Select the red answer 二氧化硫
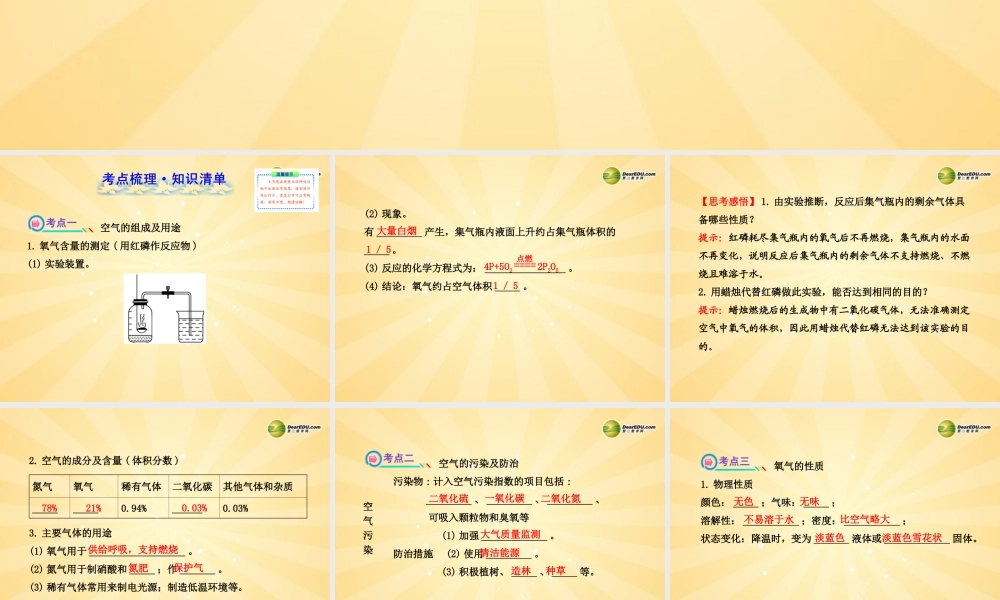The width and height of the screenshot is (1000, 600). pos(449,499)
